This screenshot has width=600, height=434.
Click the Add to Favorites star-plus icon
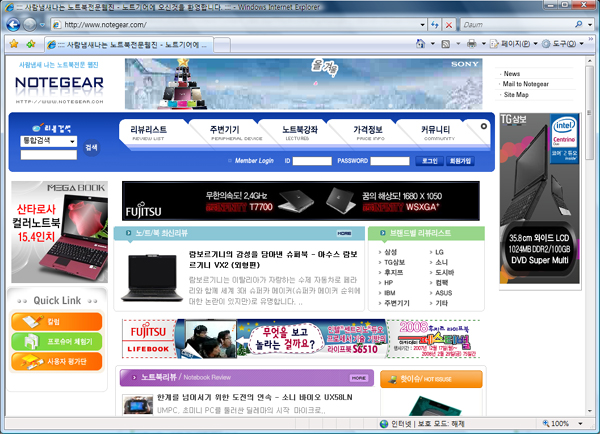[31, 44]
